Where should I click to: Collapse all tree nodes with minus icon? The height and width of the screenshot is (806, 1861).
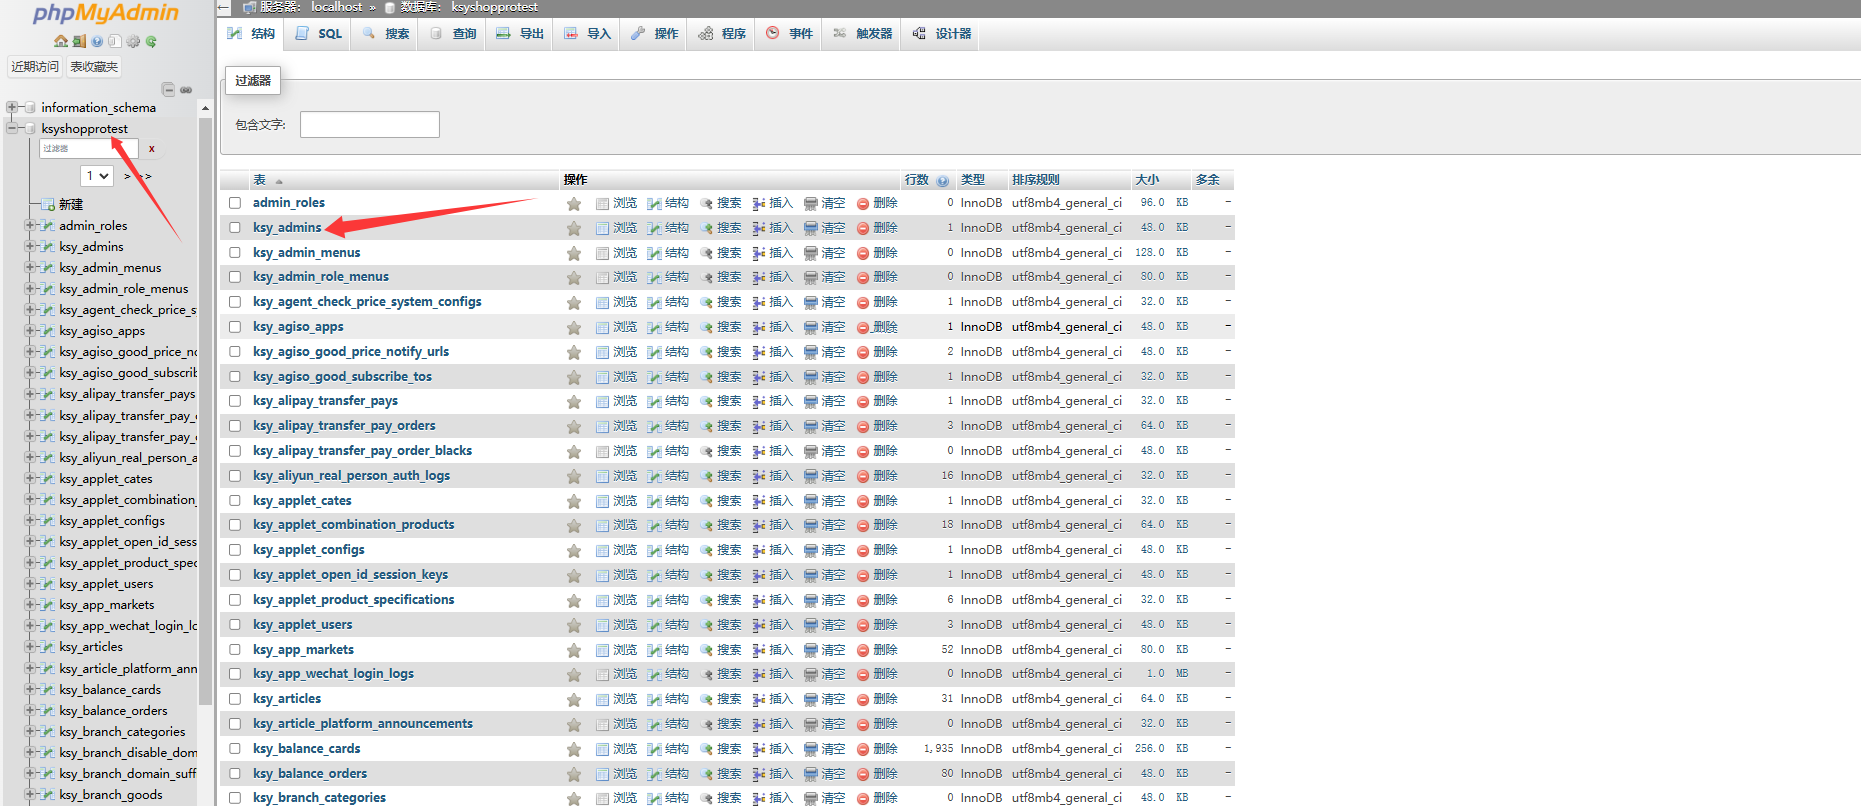(x=168, y=90)
